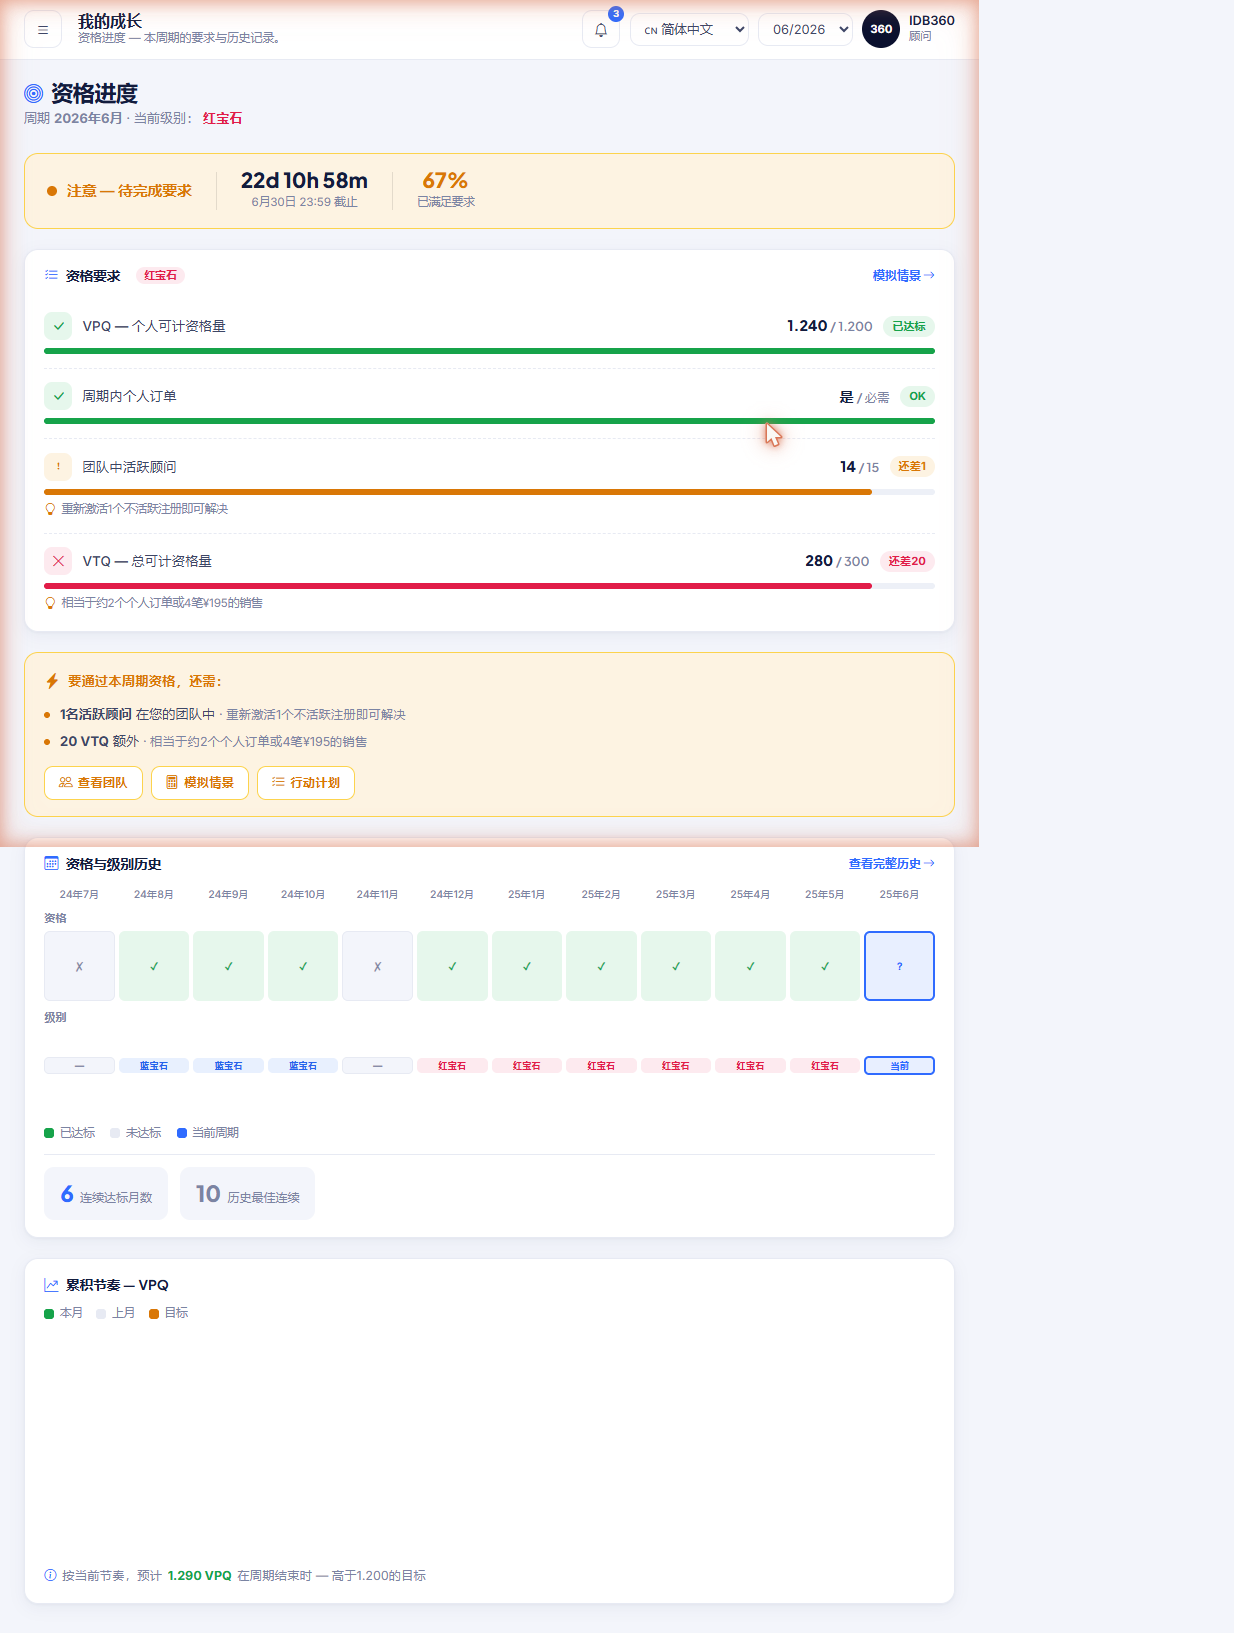1234x1633 pixels.
Task: Click the 查看团队 button
Action: (93, 783)
